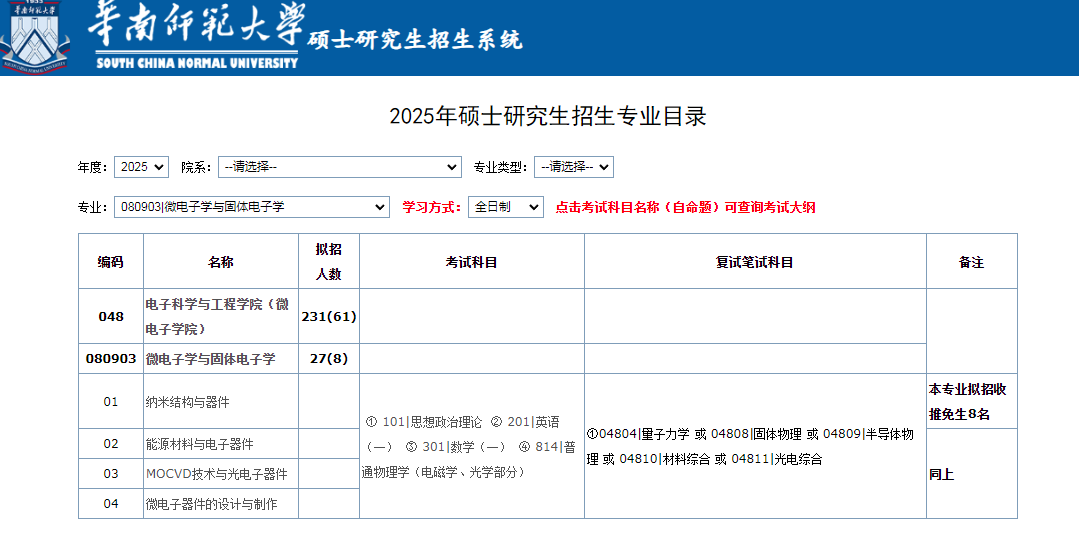The image size is (1079, 545).
Task: Click direction code 04
Action: pyautogui.click(x=111, y=503)
